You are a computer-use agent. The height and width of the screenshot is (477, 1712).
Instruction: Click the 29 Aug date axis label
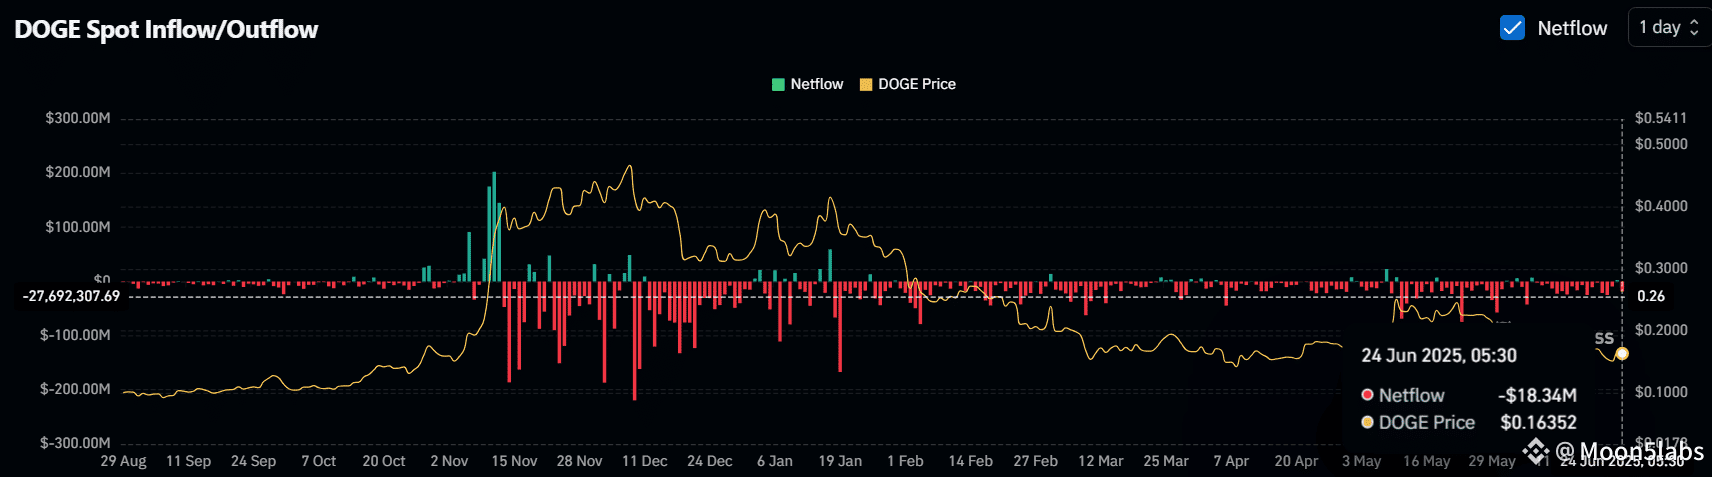pyautogui.click(x=124, y=461)
